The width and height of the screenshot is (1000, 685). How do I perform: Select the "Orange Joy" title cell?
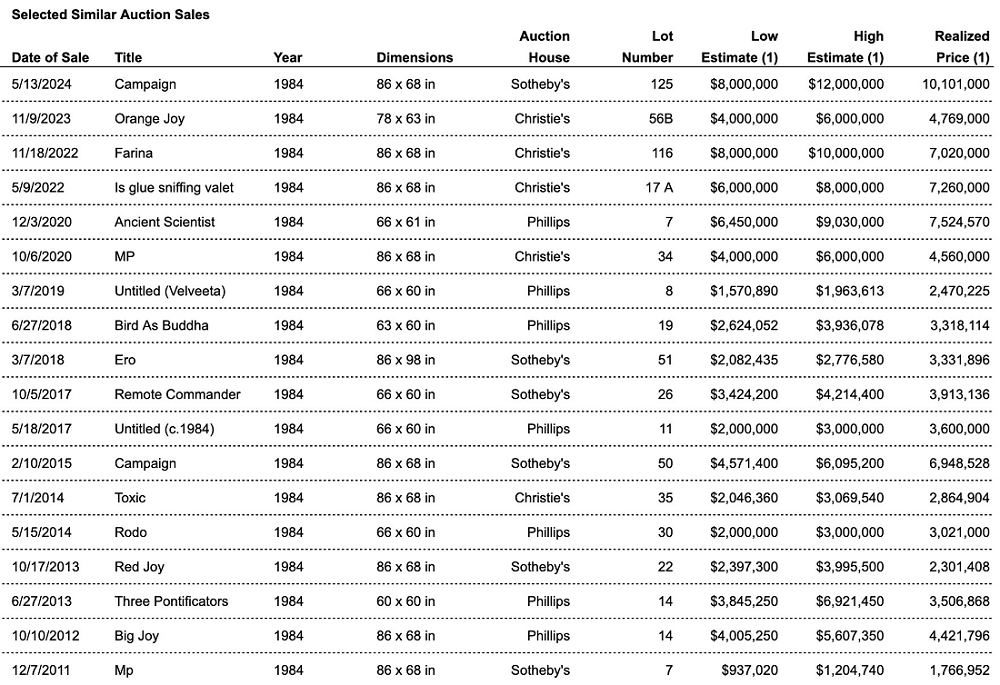150,119
